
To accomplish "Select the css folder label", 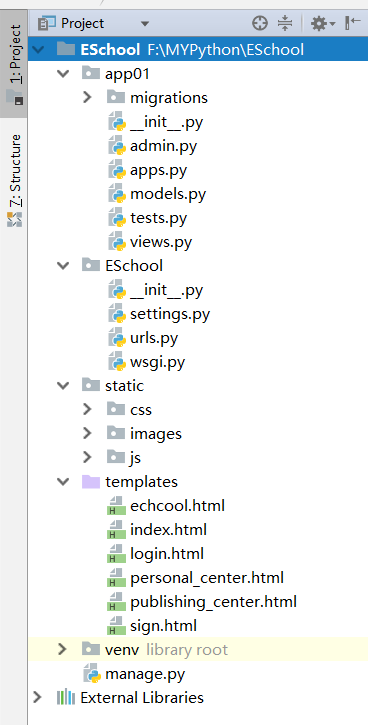I will click(141, 409).
